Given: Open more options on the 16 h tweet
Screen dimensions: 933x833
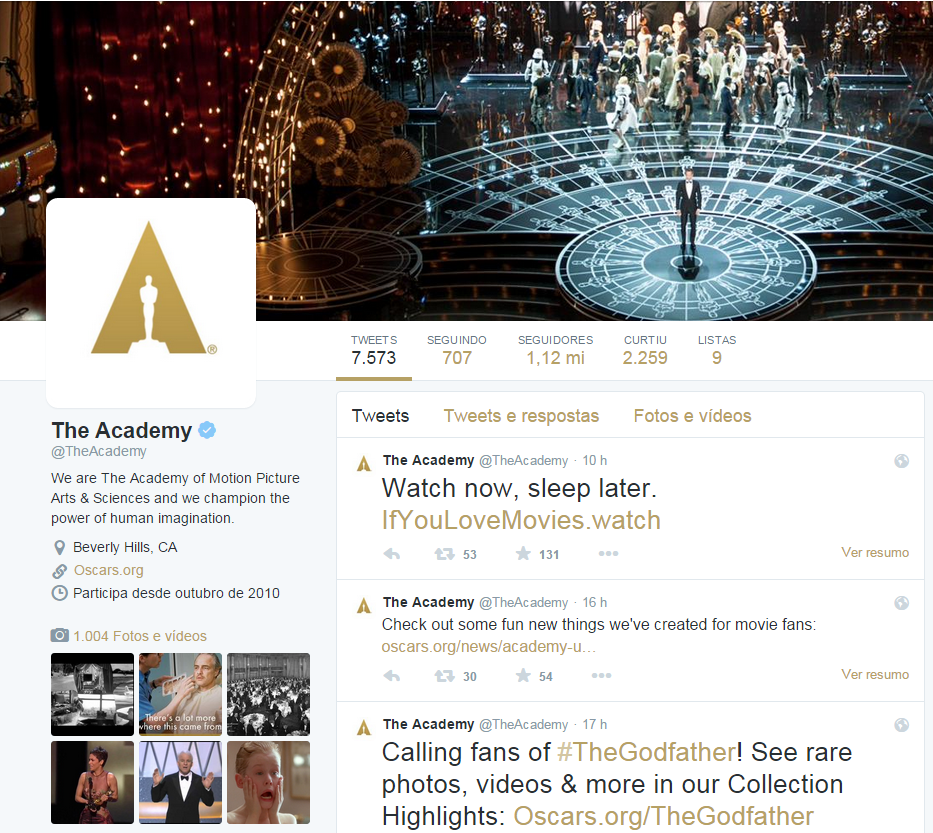Looking at the screenshot, I should coord(602,675).
